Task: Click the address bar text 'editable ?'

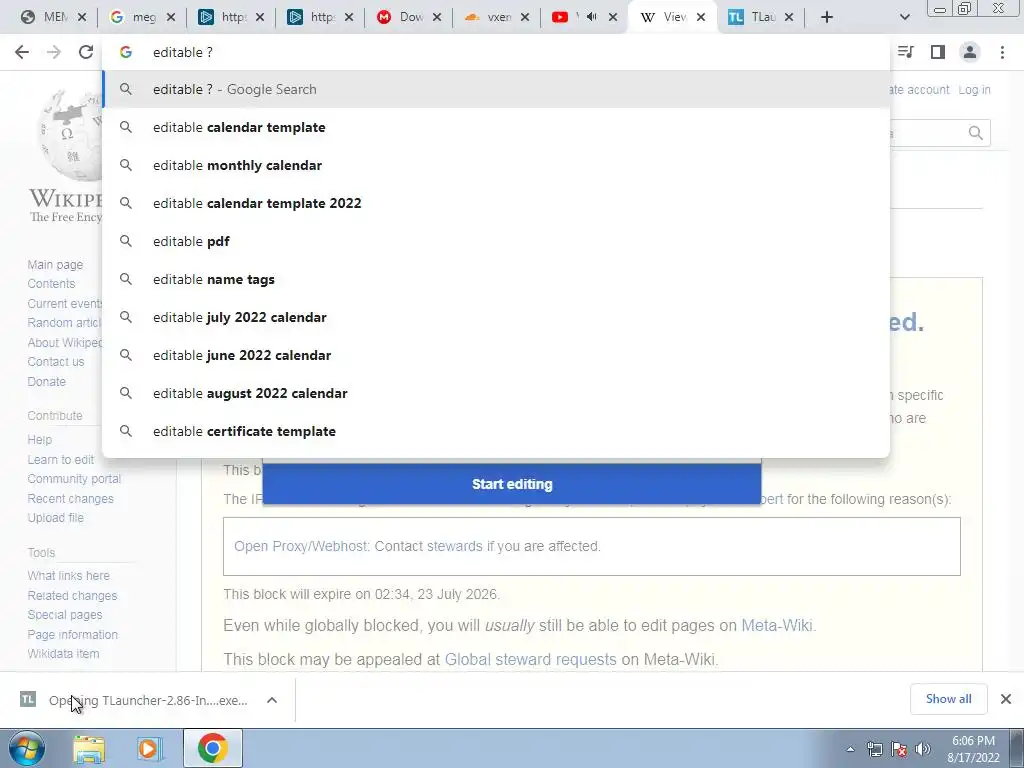Action: coord(183,52)
